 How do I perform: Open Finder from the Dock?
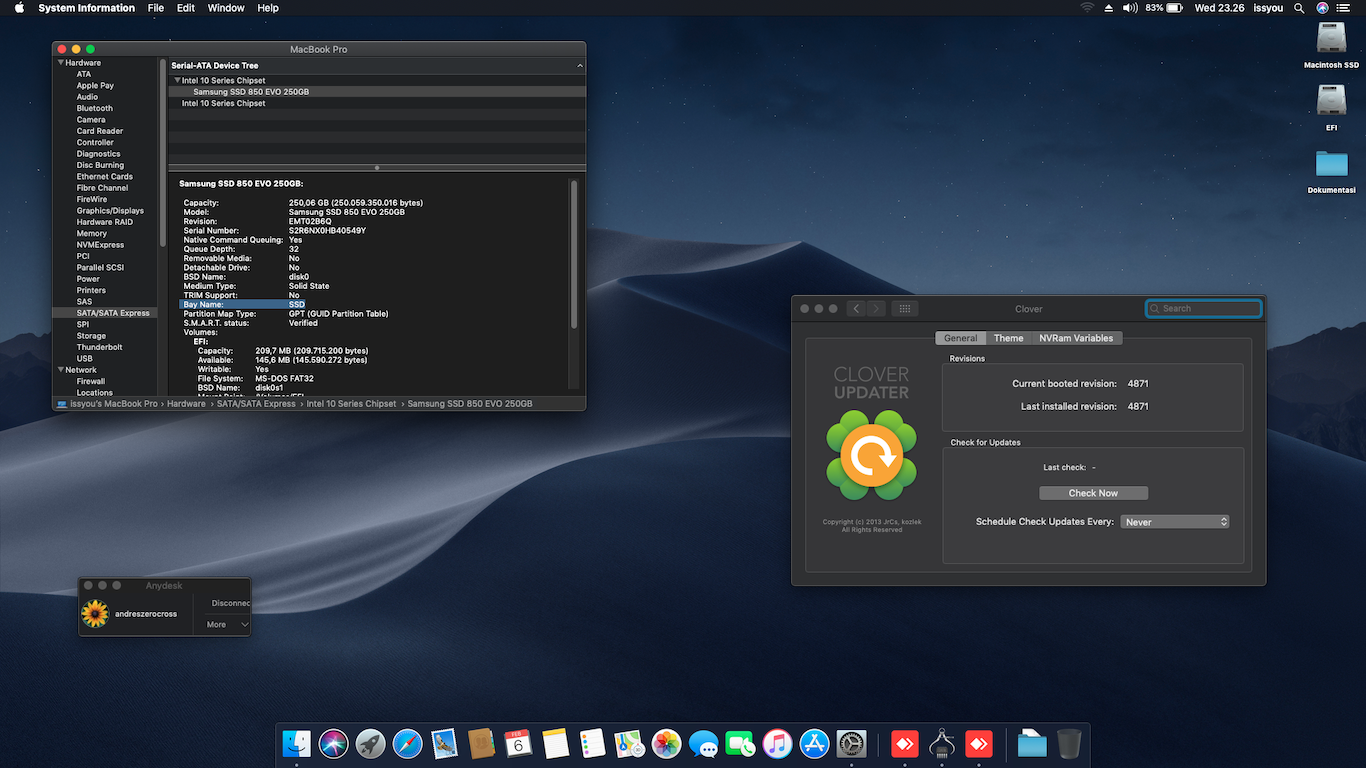click(x=297, y=743)
